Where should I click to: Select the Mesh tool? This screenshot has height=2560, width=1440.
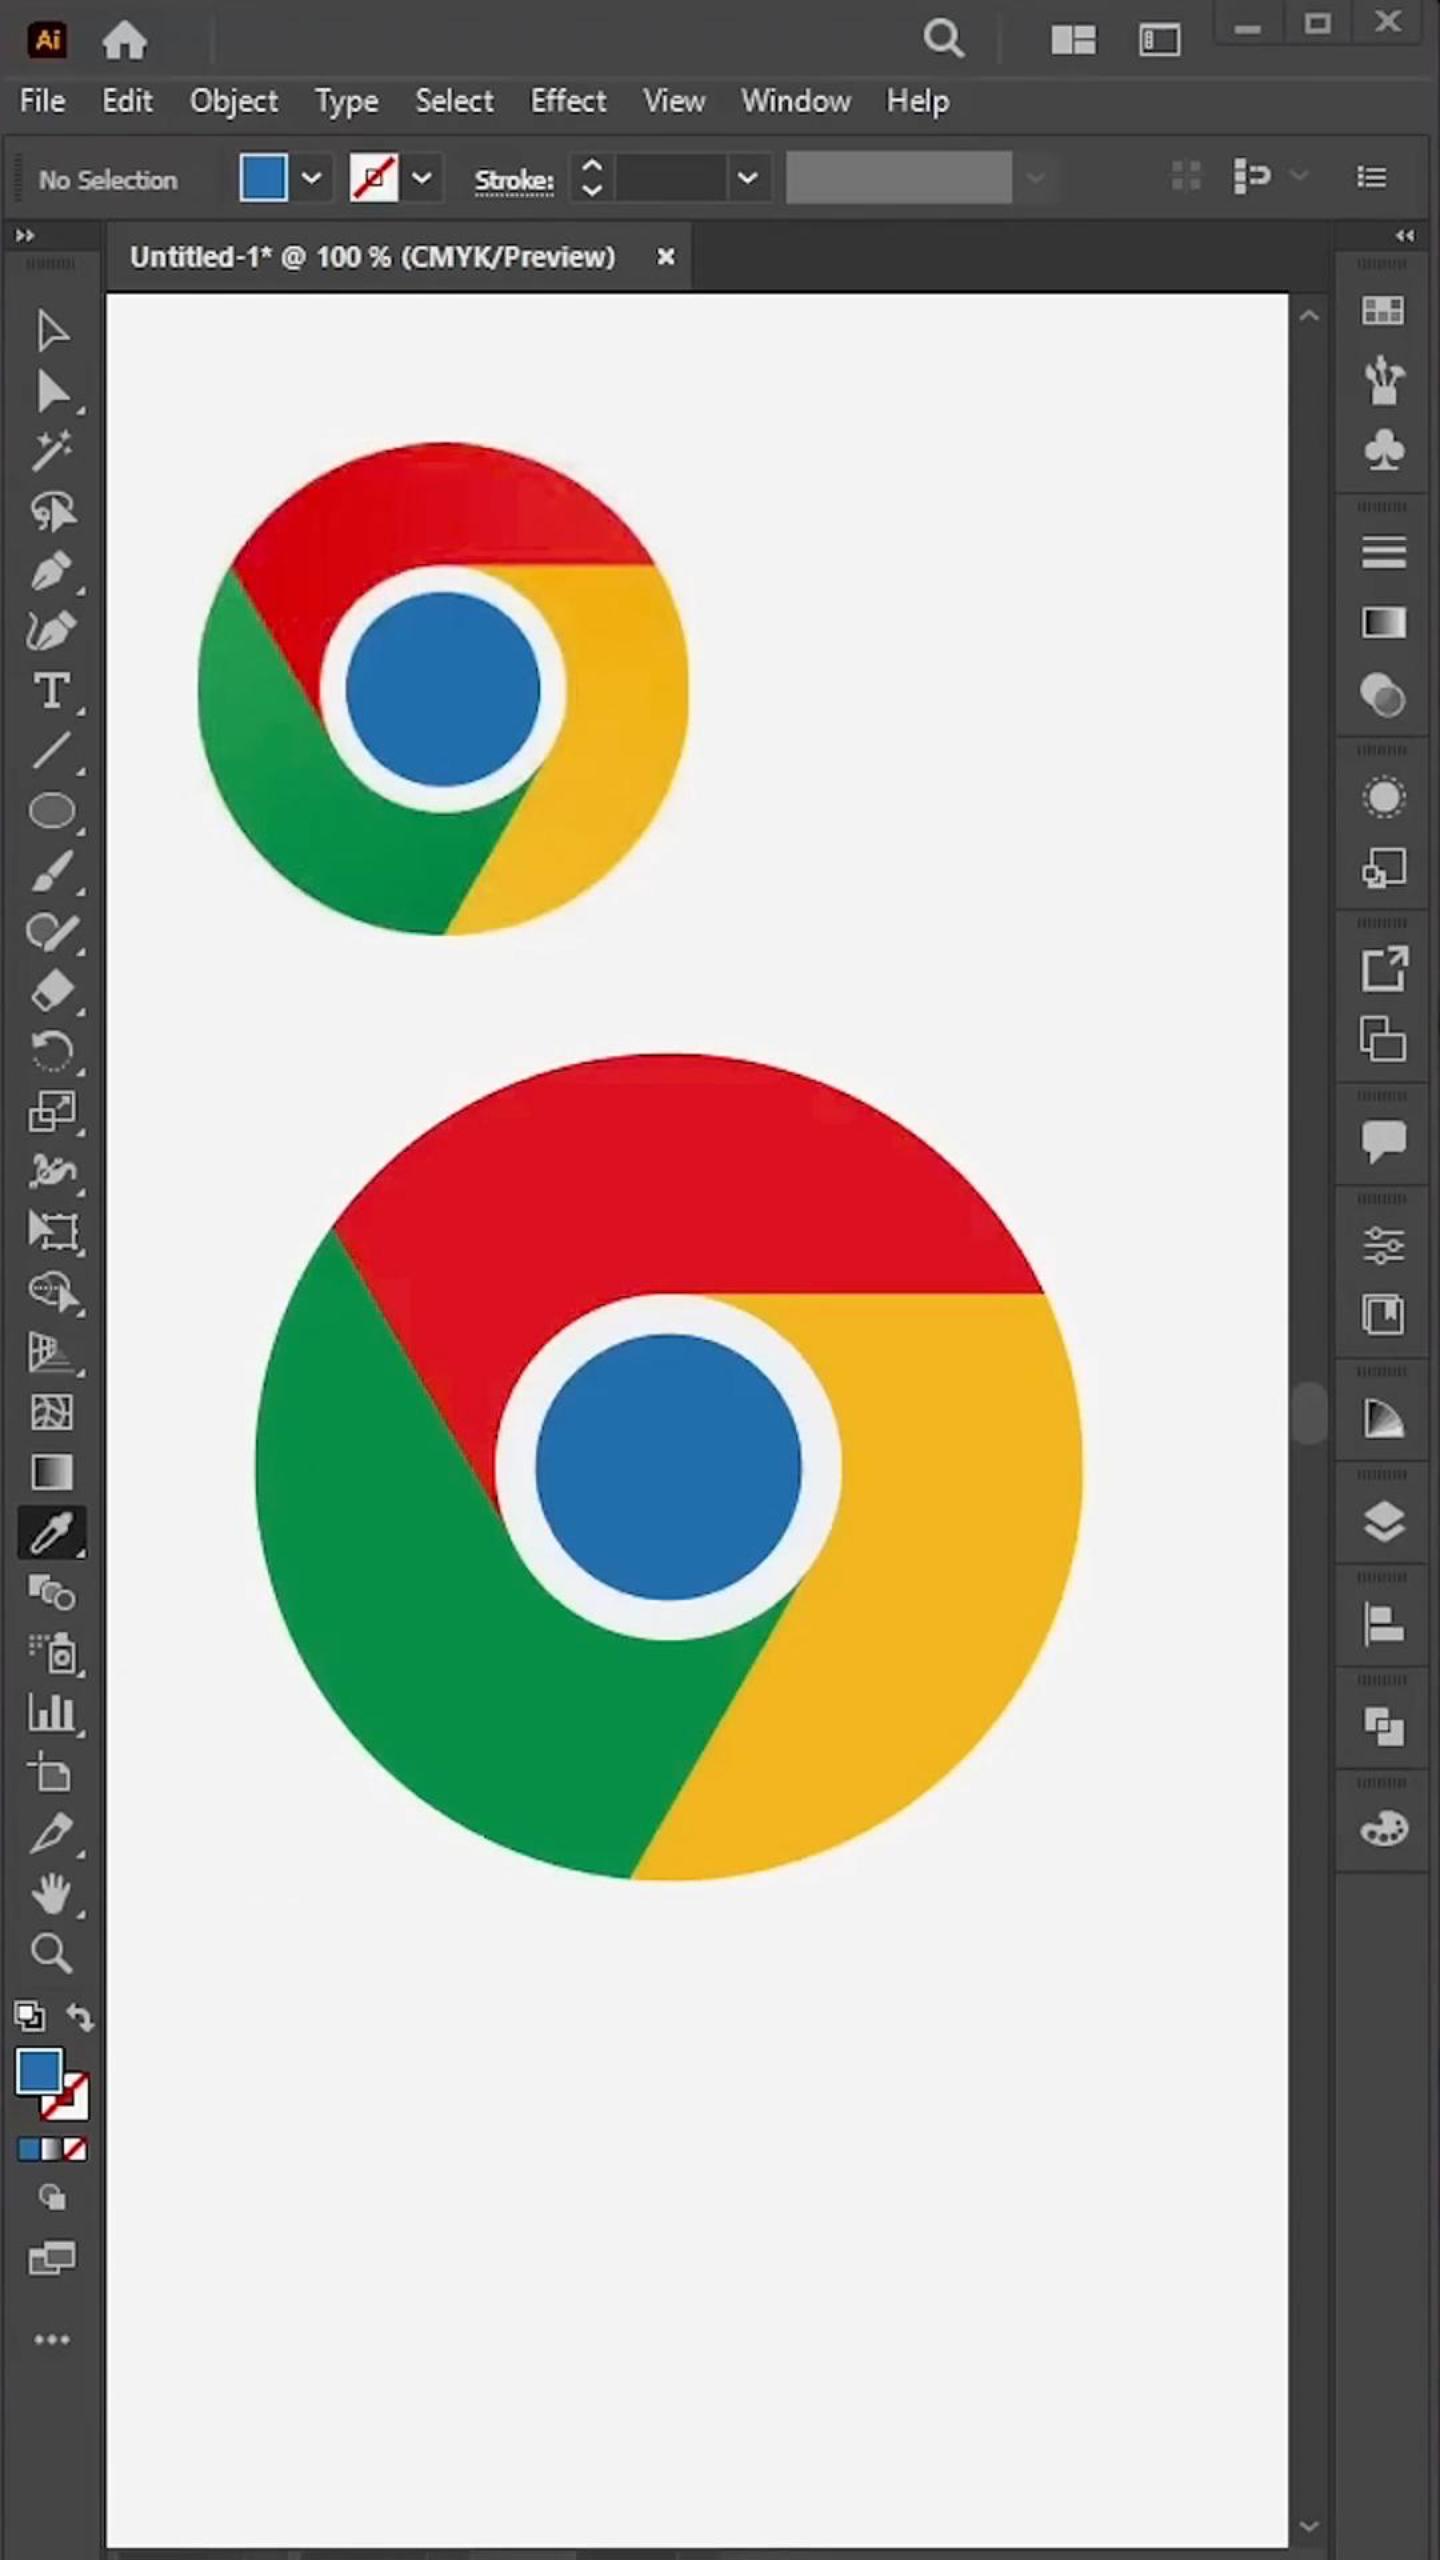[x=52, y=1412]
